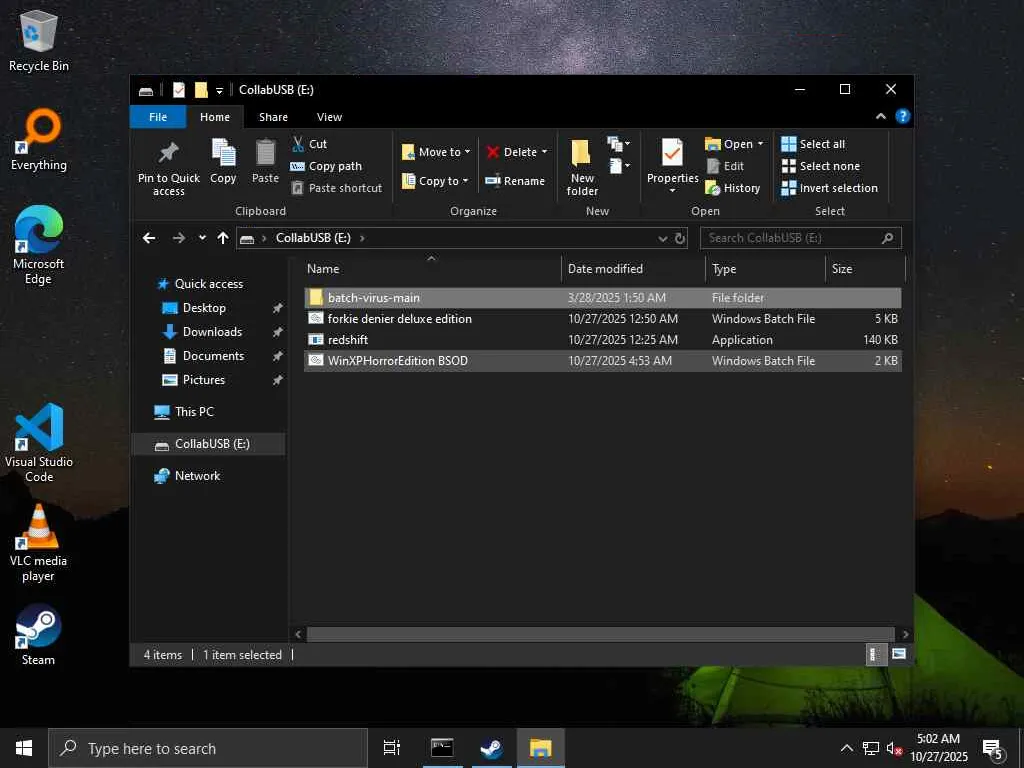This screenshot has width=1024, height=768.
Task: Open the New item dropdown in ribbon
Action: (x=618, y=144)
